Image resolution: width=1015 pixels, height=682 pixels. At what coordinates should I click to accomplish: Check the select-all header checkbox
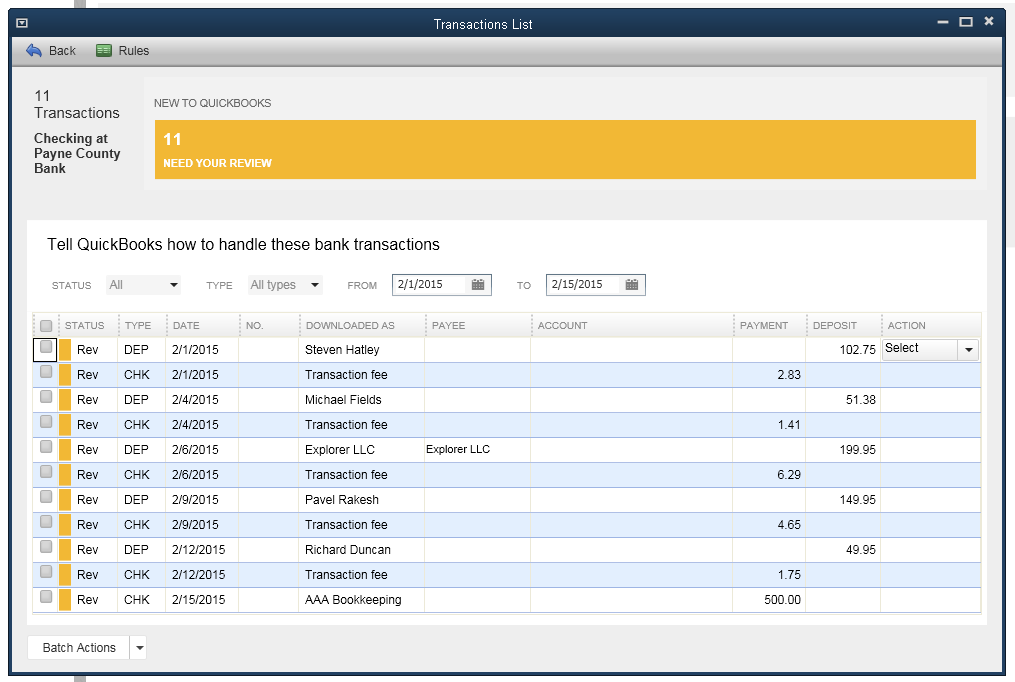[x=46, y=325]
